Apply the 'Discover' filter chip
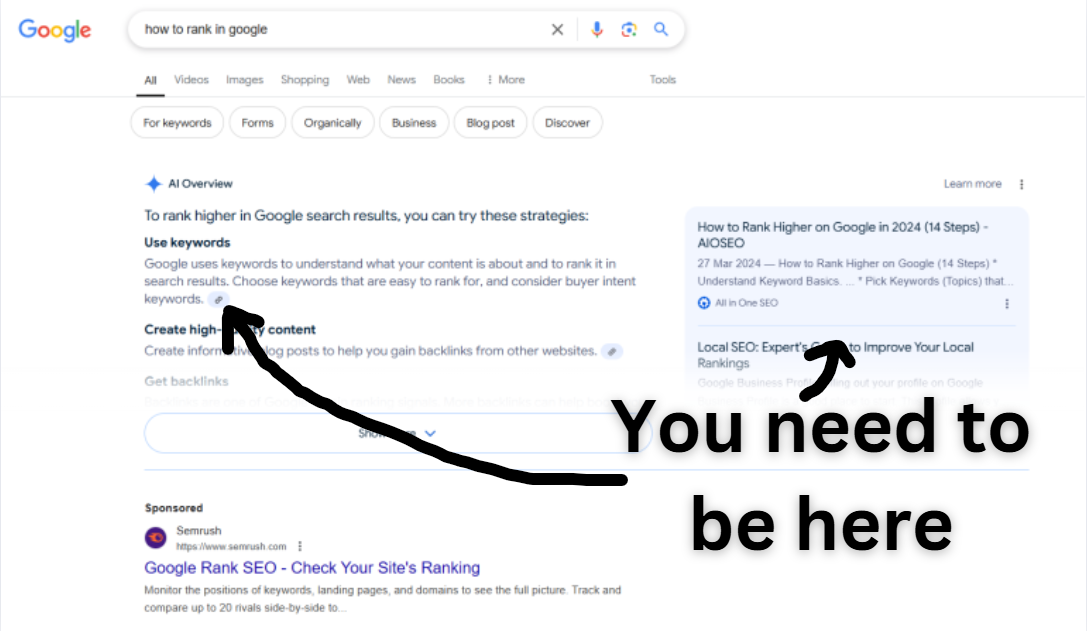 [567, 123]
